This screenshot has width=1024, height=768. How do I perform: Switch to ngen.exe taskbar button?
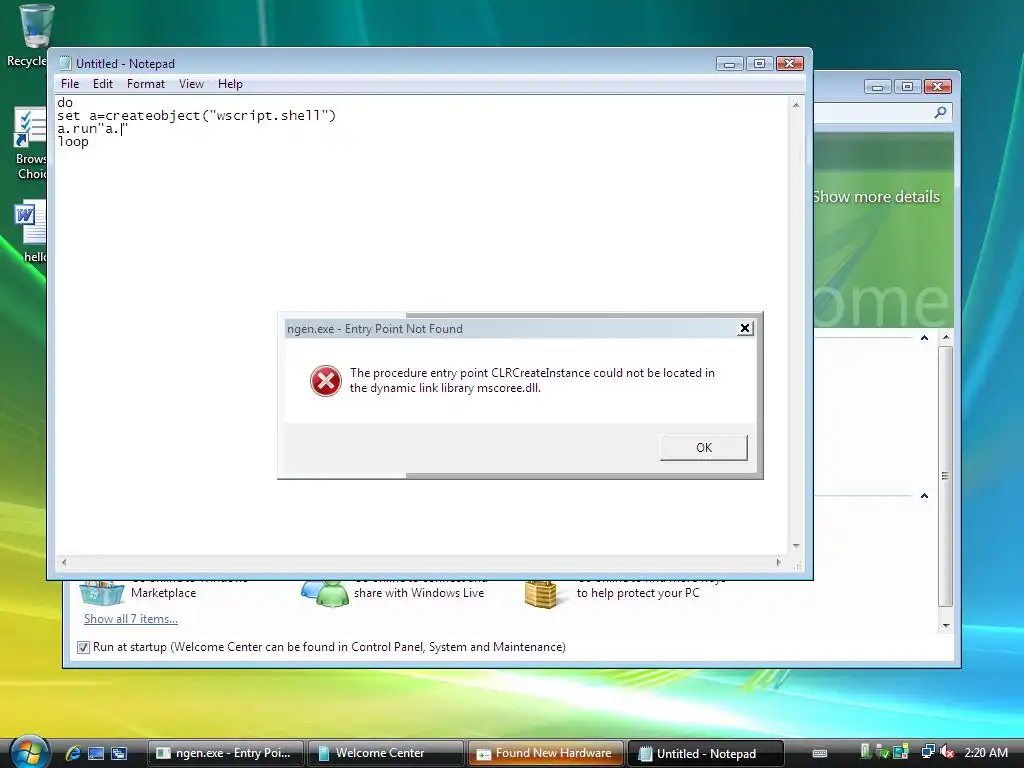(x=226, y=753)
